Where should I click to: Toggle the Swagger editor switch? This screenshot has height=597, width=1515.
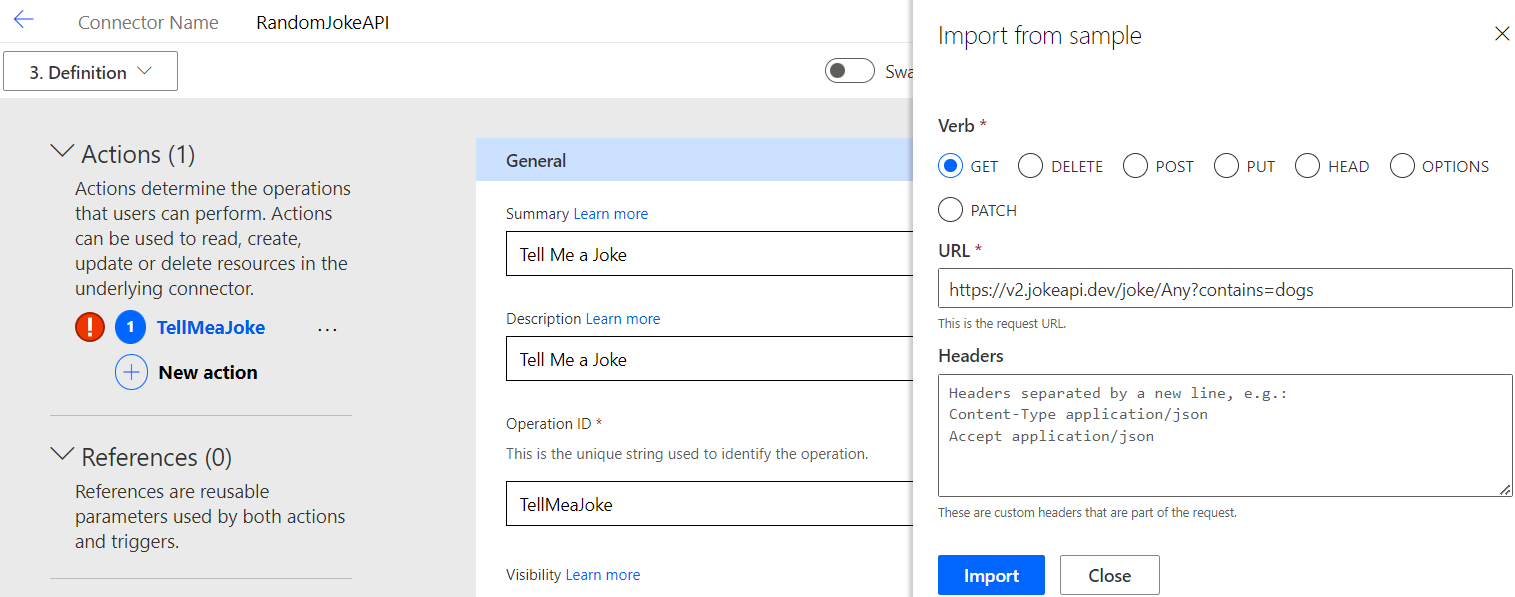click(849, 71)
